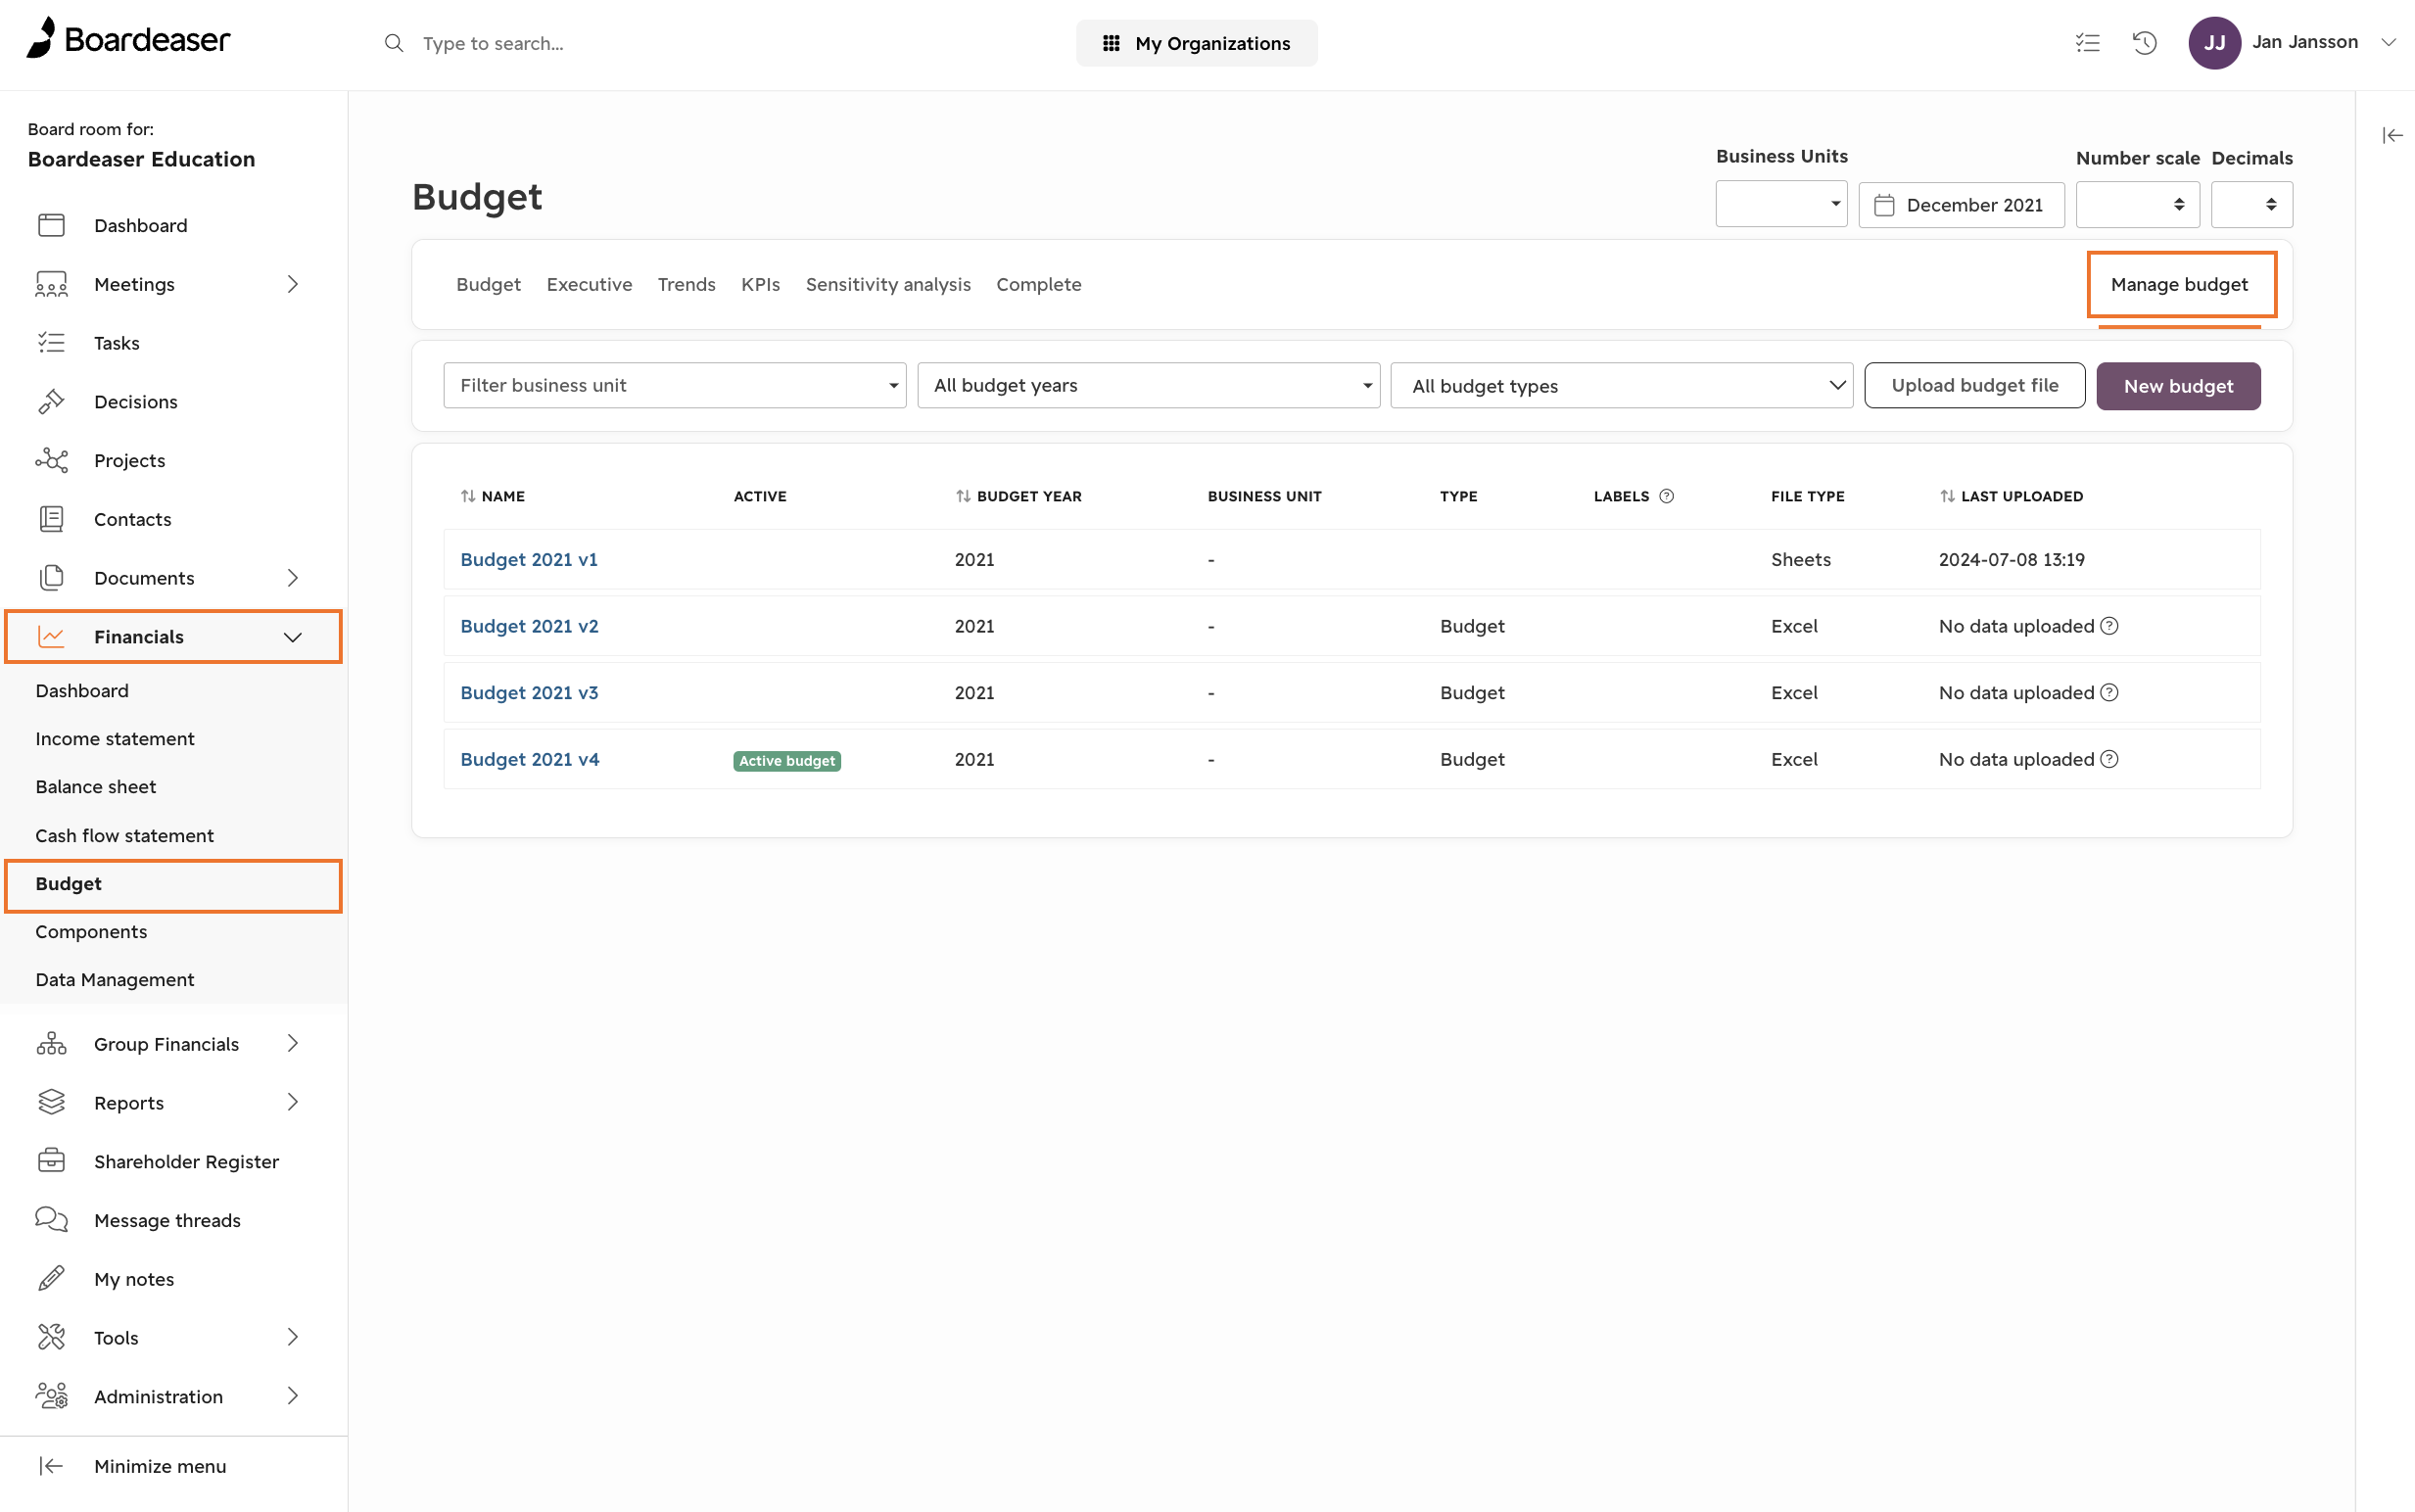Collapse the right panel arrow icon
The image size is (2415, 1512).
coord(2392,135)
